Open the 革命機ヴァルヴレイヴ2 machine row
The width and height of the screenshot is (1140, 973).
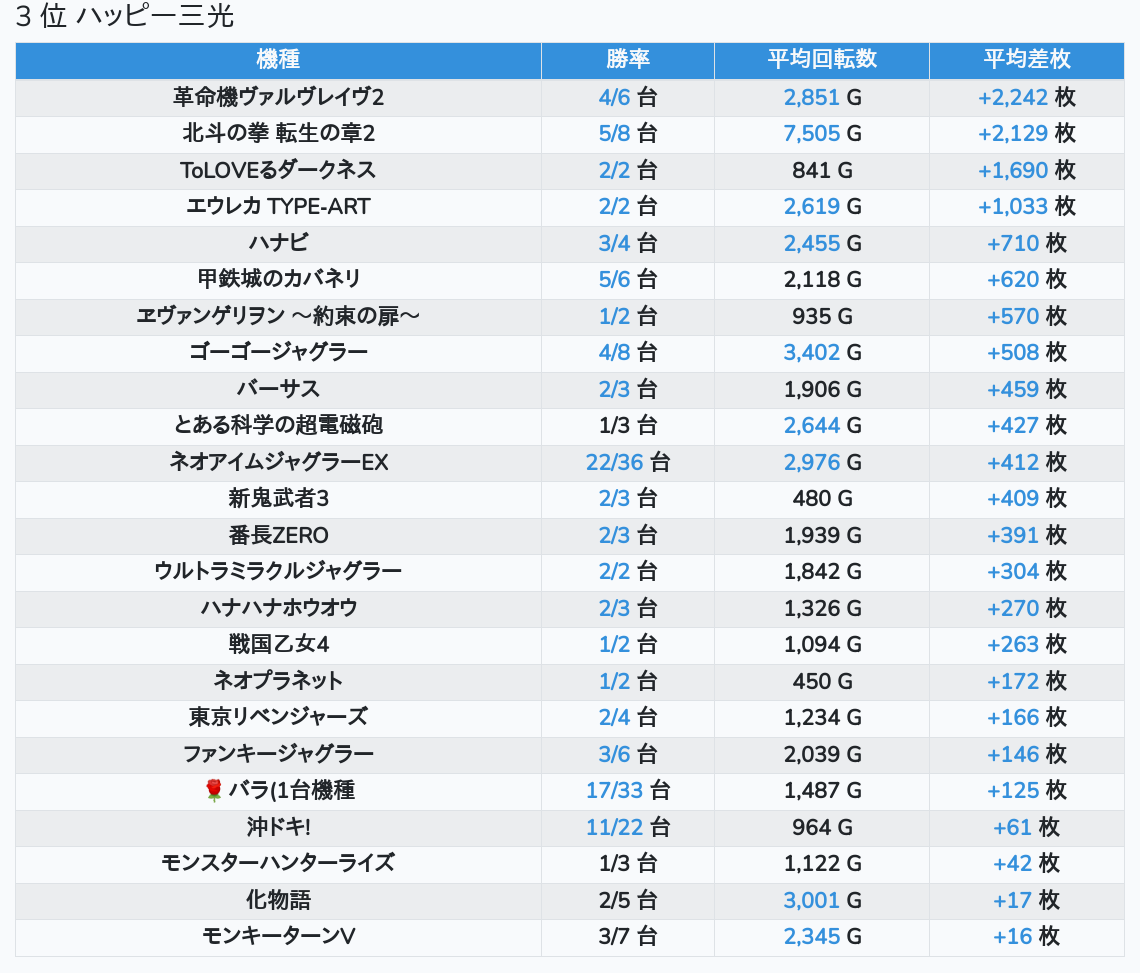[x=278, y=97]
